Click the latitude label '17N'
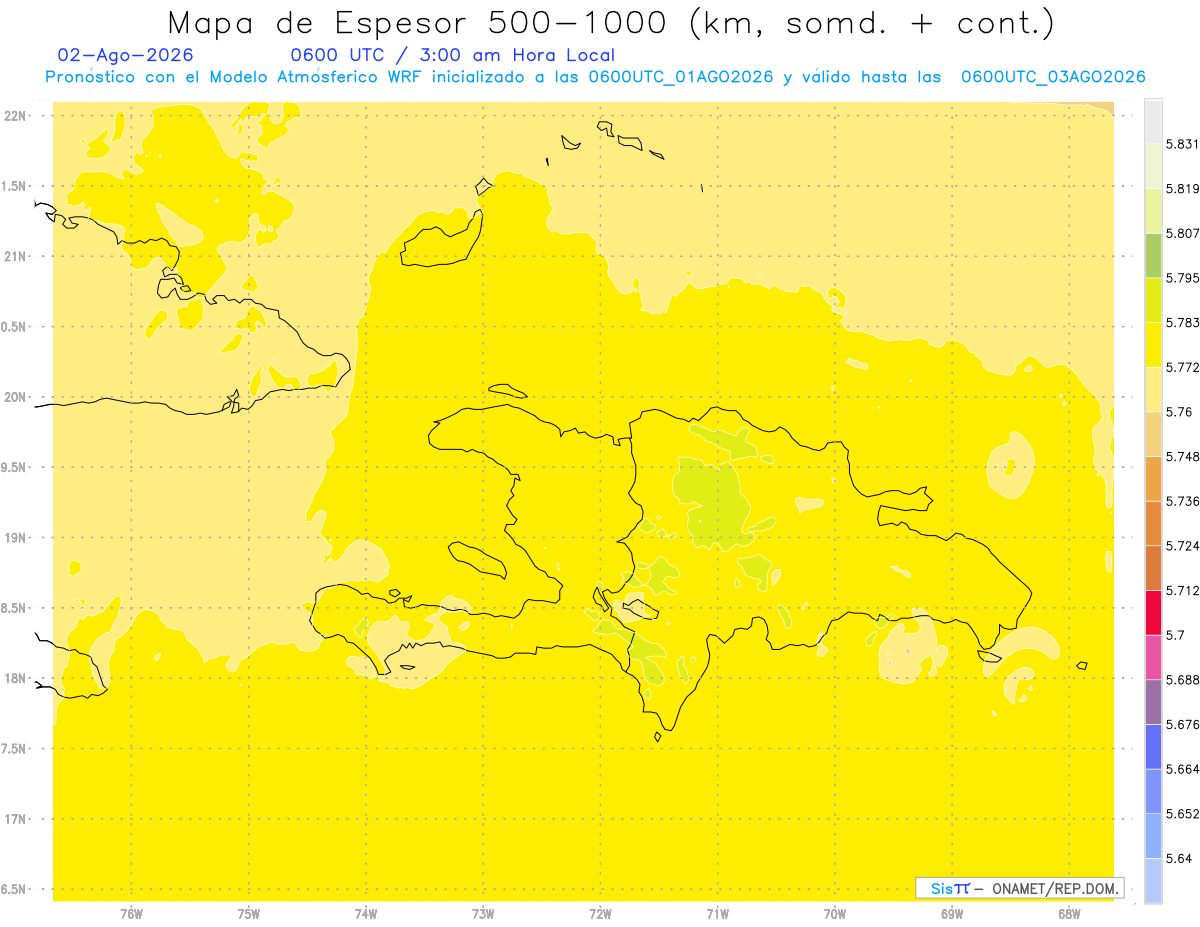 point(14,820)
